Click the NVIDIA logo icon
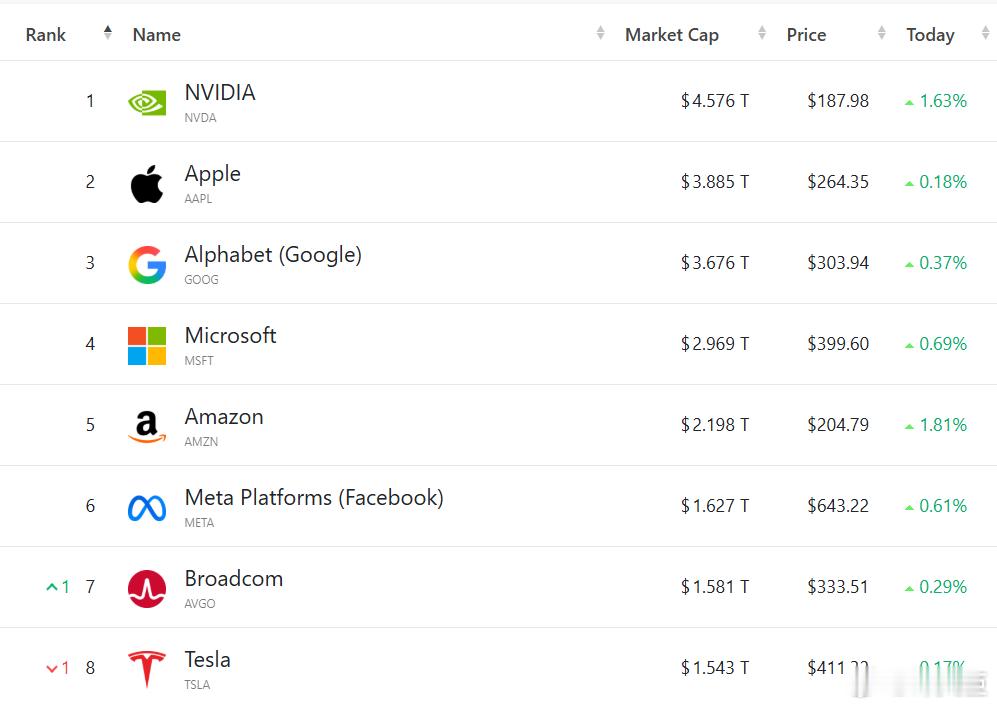 click(147, 101)
